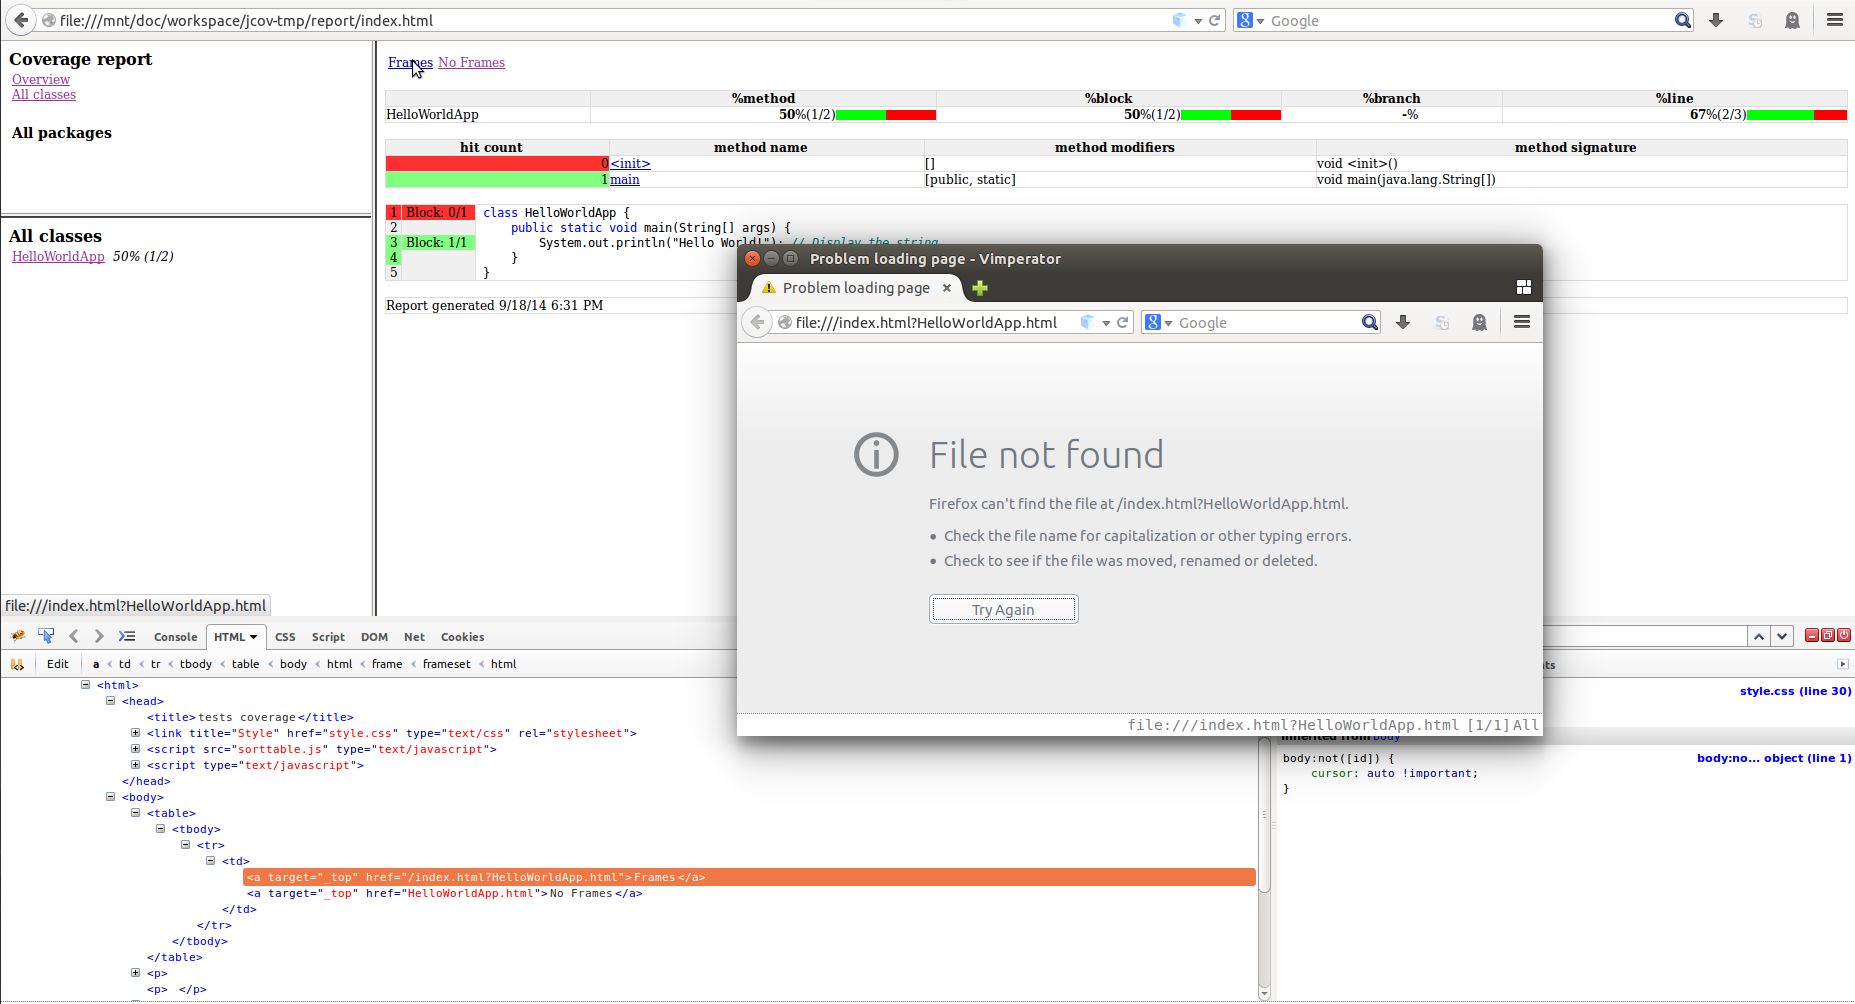
Task: Open the HelloWorldApp link under All classes
Action: coord(58,257)
